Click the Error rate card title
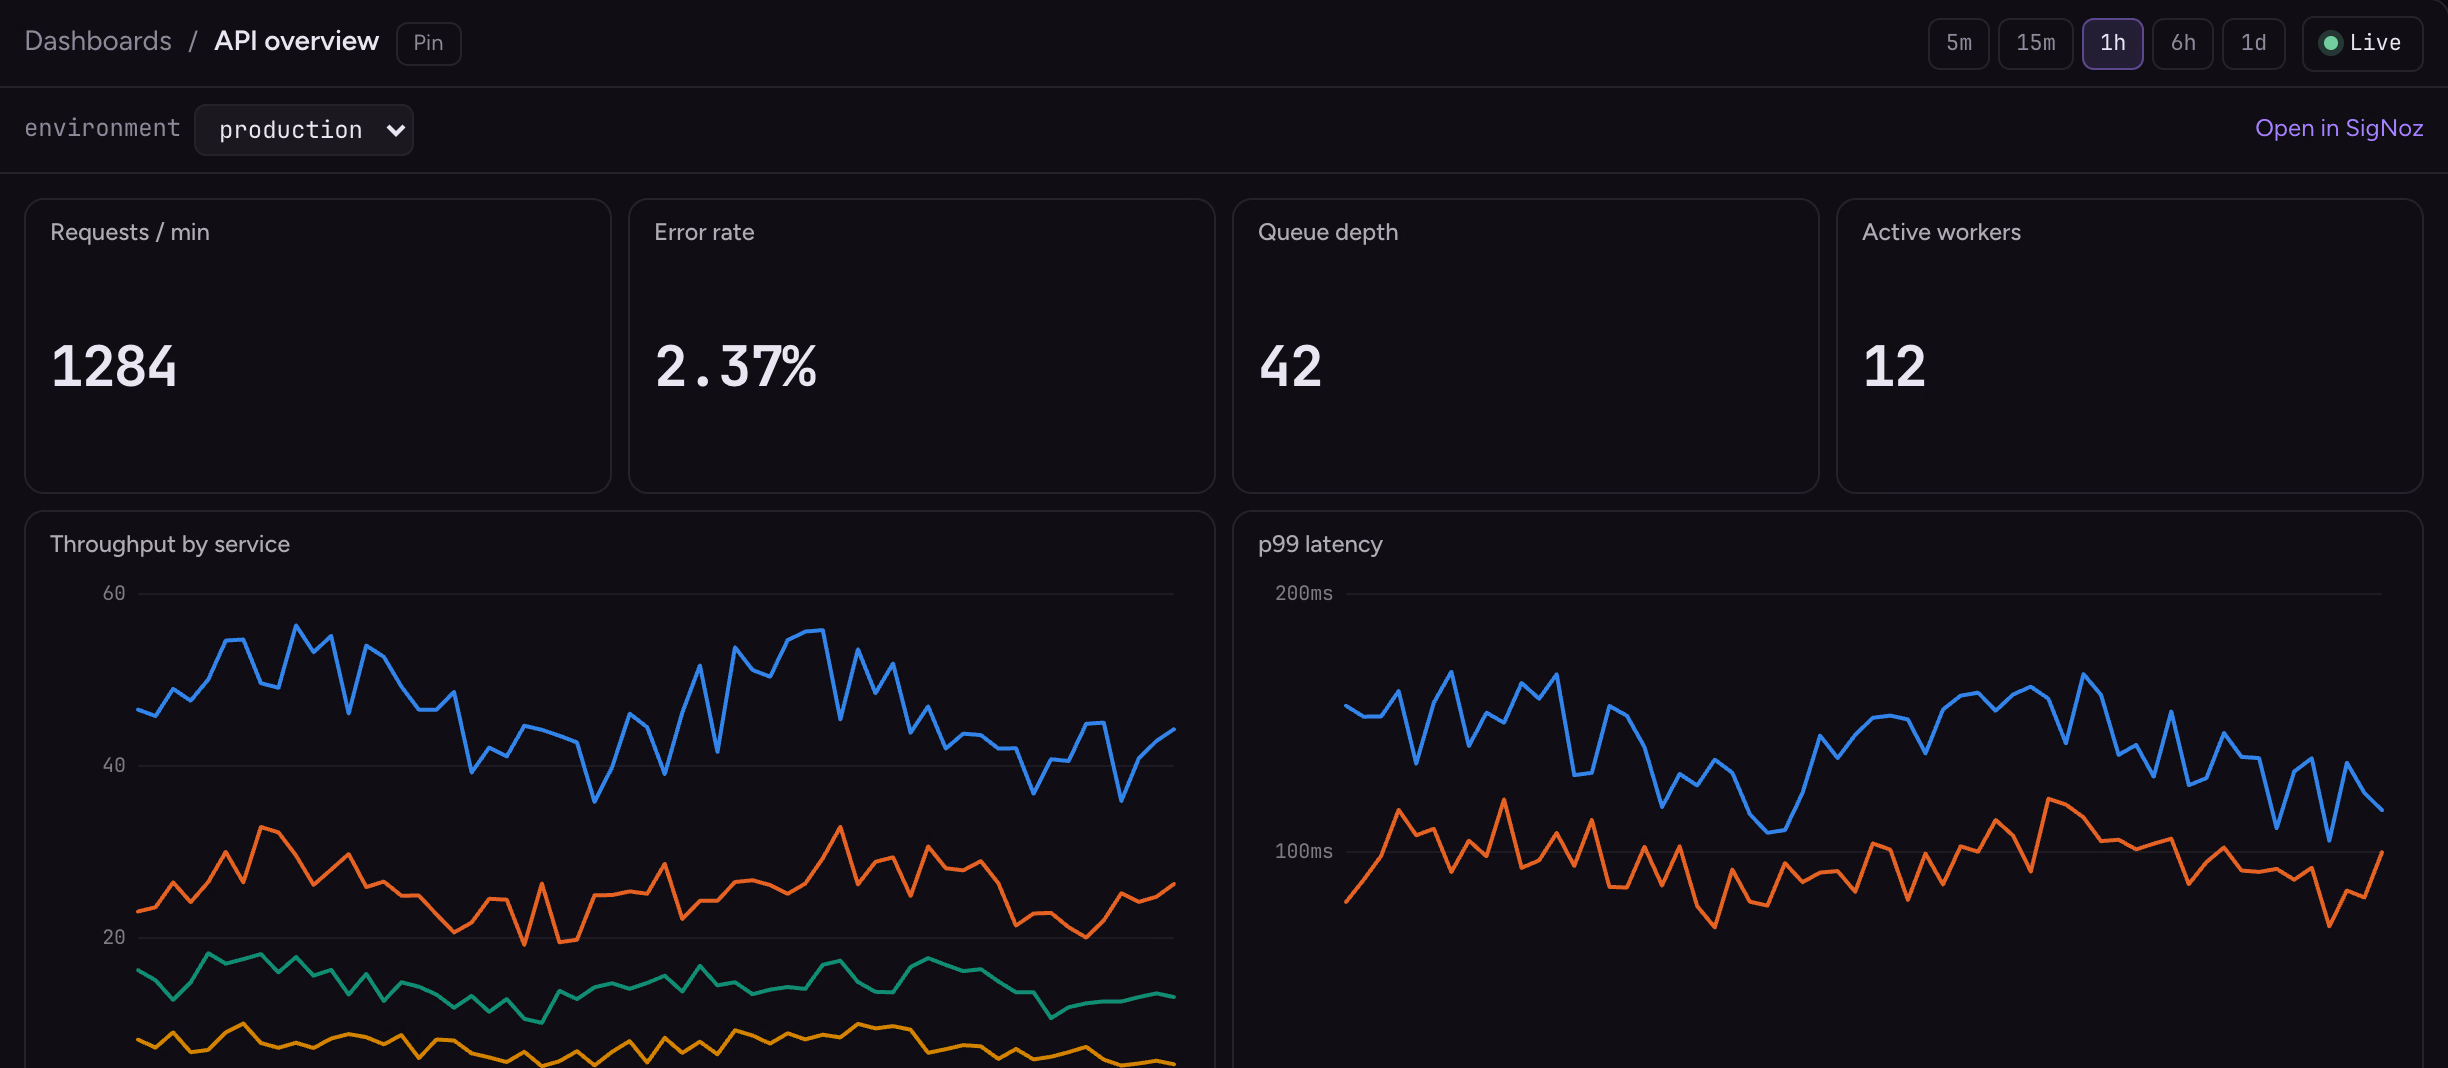This screenshot has width=2448, height=1068. click(x=704, y=232)
